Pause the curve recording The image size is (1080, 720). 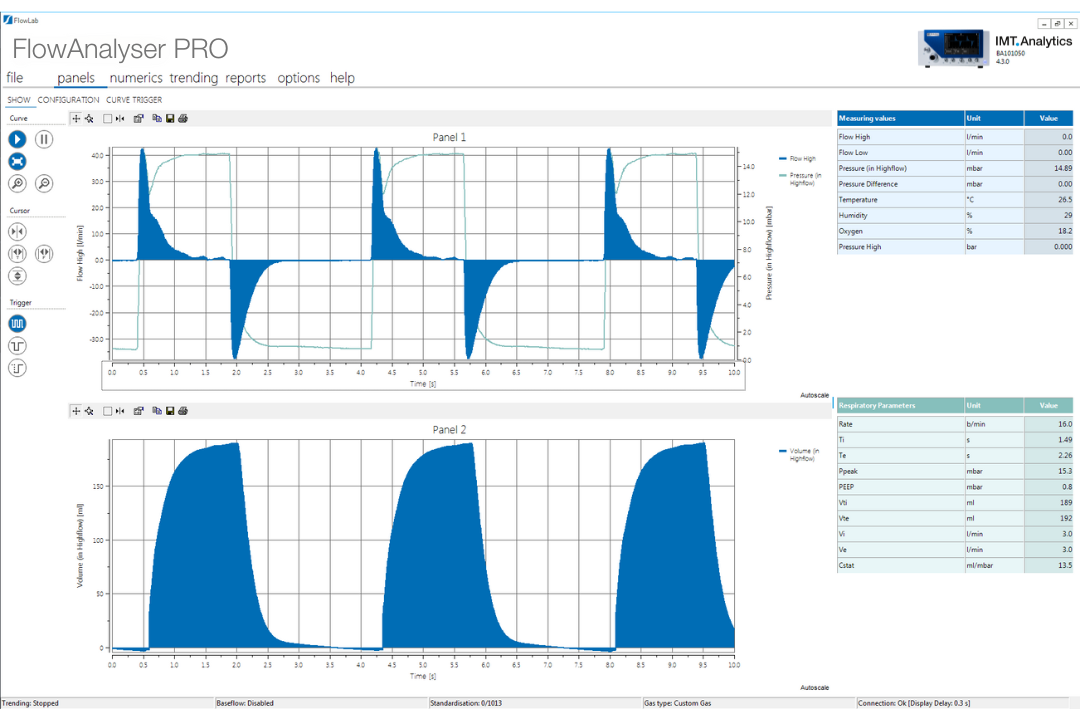[44, 140]
